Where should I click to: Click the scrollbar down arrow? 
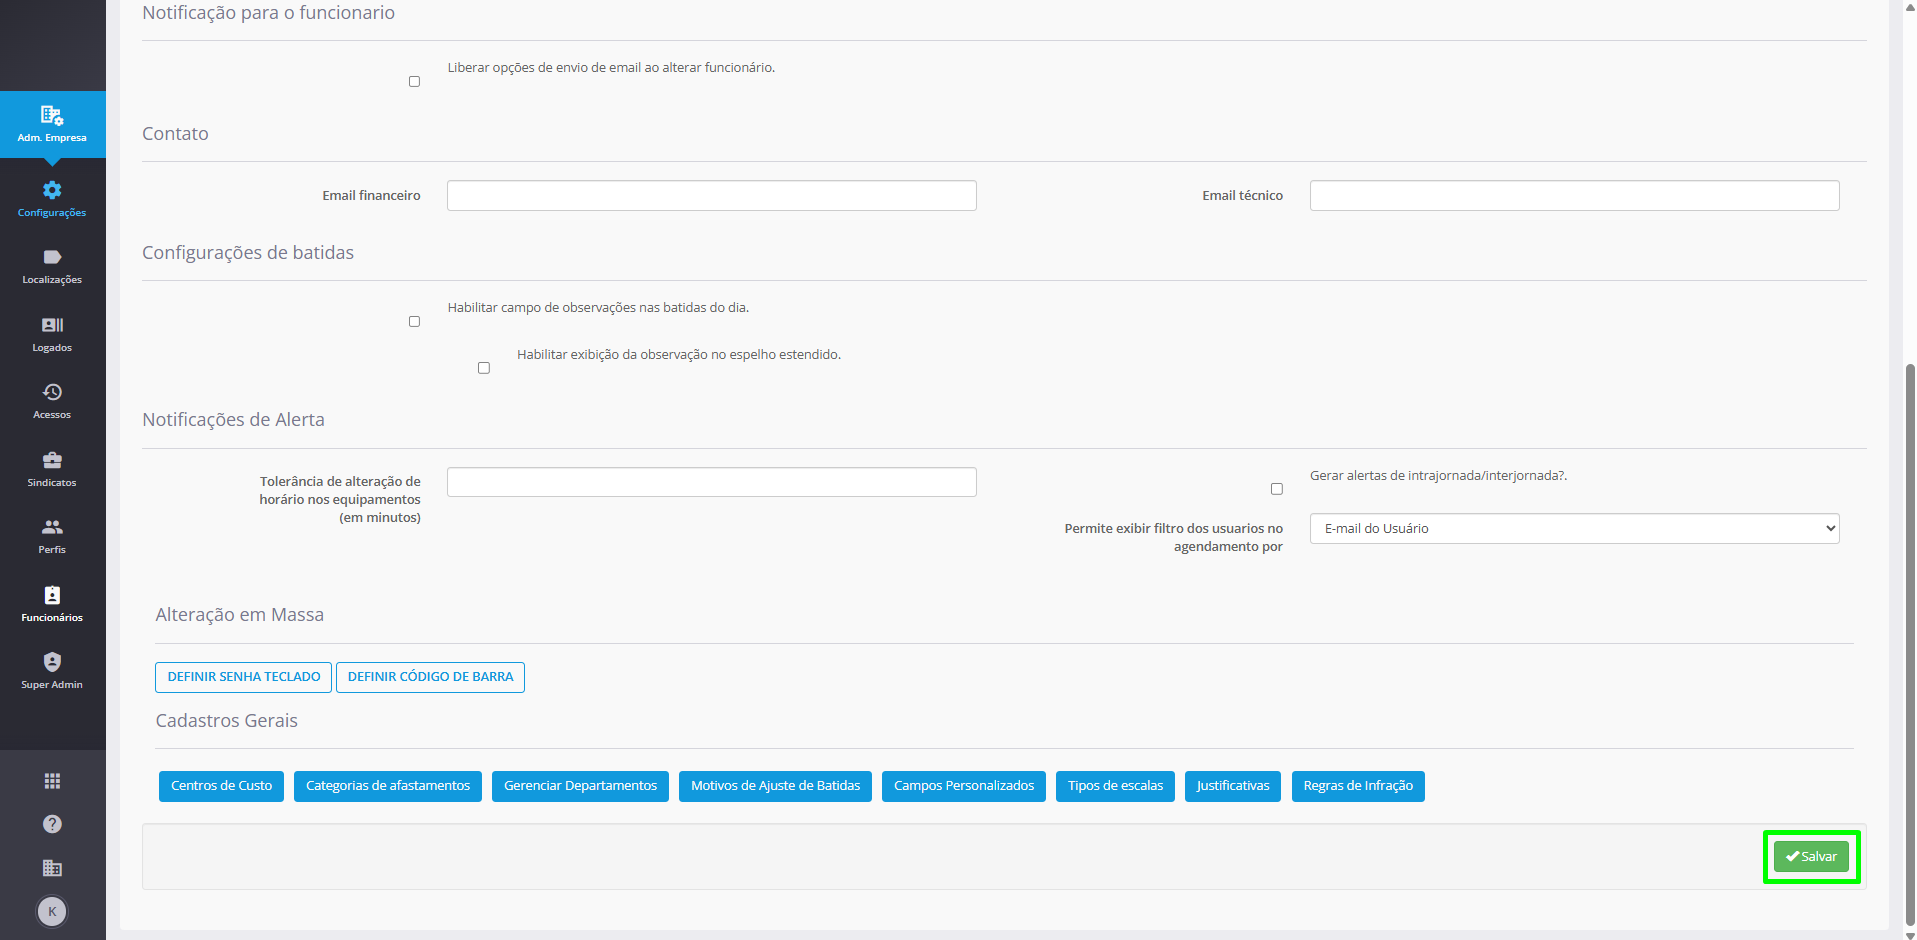point(1910,934)
